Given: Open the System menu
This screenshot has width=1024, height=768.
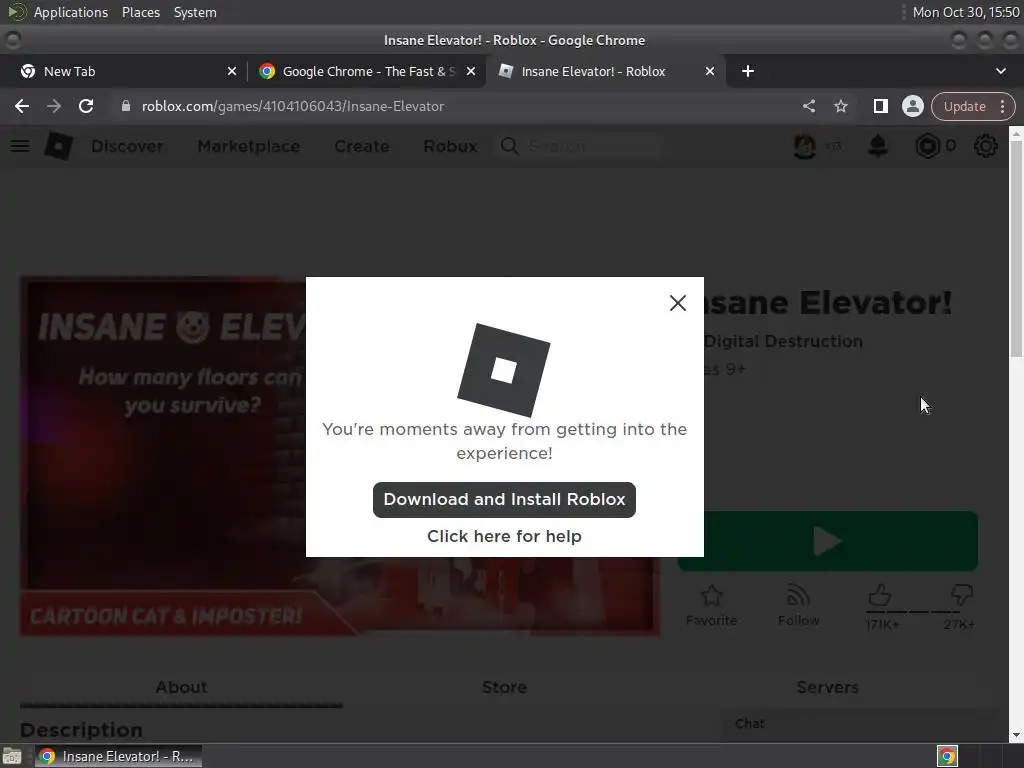Looking at the screenshot, I should (x=195, y=12).
